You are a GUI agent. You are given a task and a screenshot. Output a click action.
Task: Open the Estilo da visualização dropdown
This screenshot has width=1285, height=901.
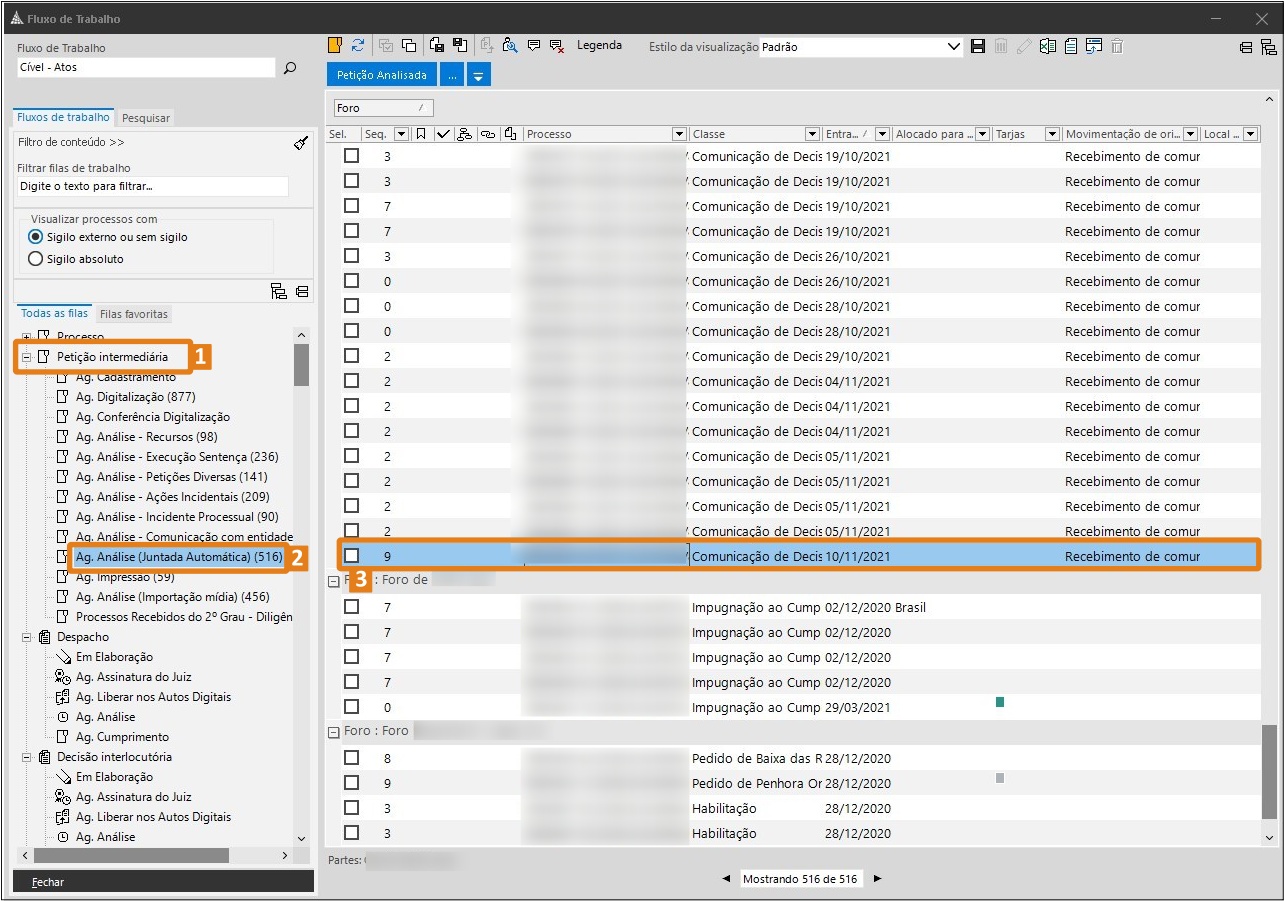pyautogui.click(x=953, y=47)
